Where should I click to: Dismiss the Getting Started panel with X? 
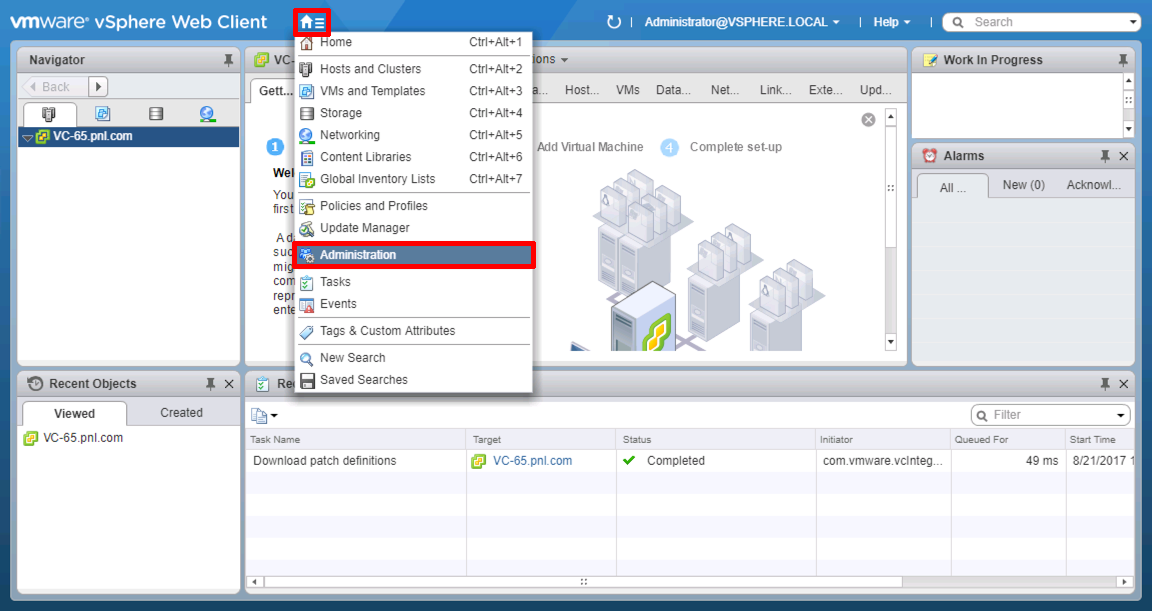click(868, 120)
